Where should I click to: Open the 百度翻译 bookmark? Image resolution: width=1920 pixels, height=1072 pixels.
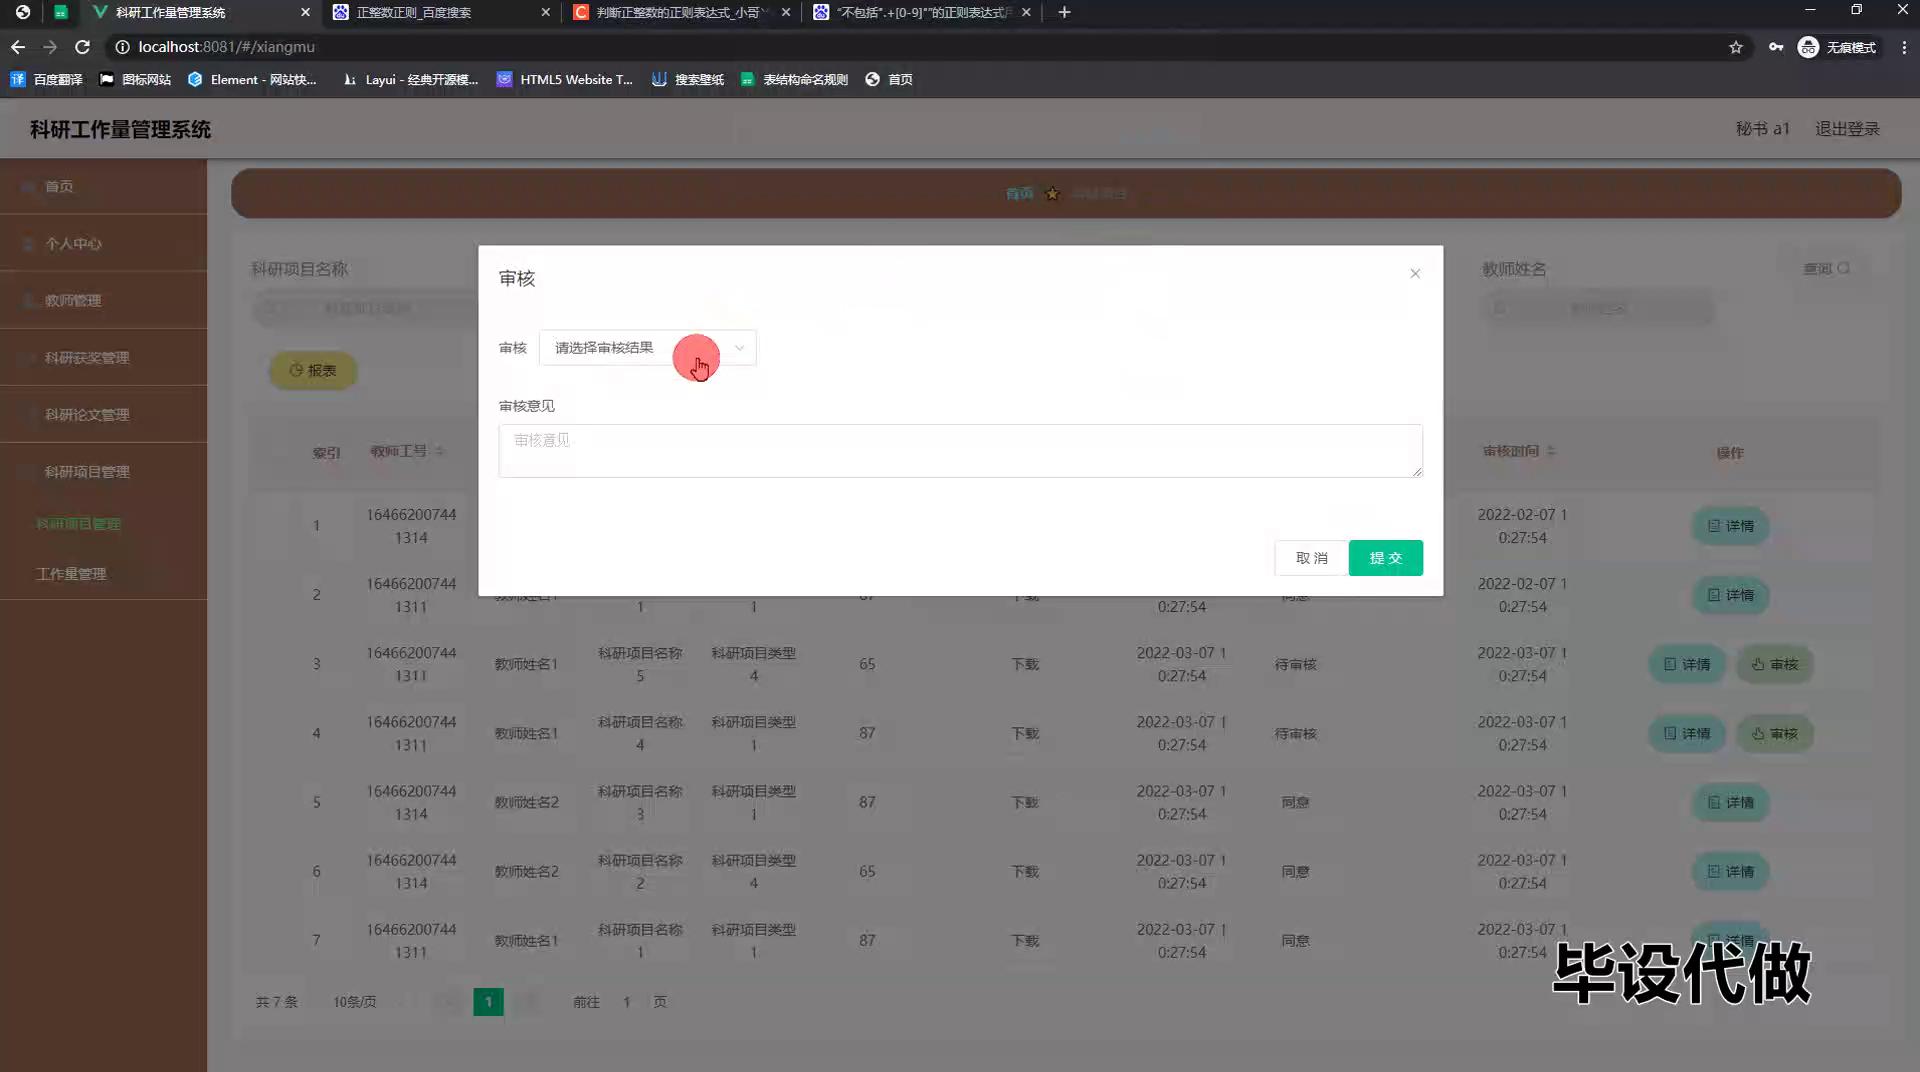(46, 80)
